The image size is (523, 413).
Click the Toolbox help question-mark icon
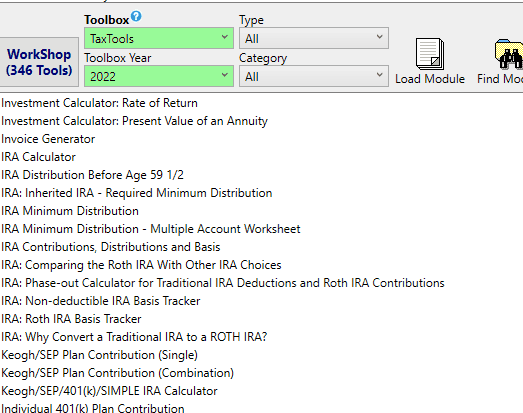tap(136, 16)
